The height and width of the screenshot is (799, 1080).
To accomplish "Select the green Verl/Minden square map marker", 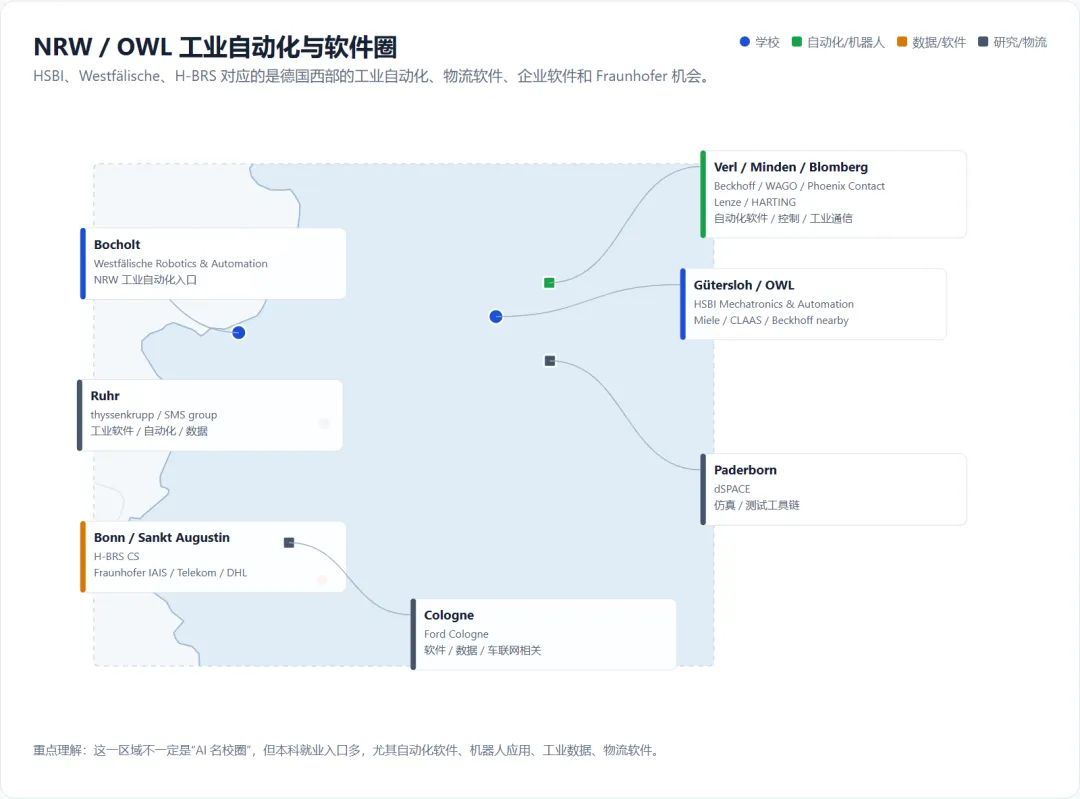I will [x=549, y=283].
